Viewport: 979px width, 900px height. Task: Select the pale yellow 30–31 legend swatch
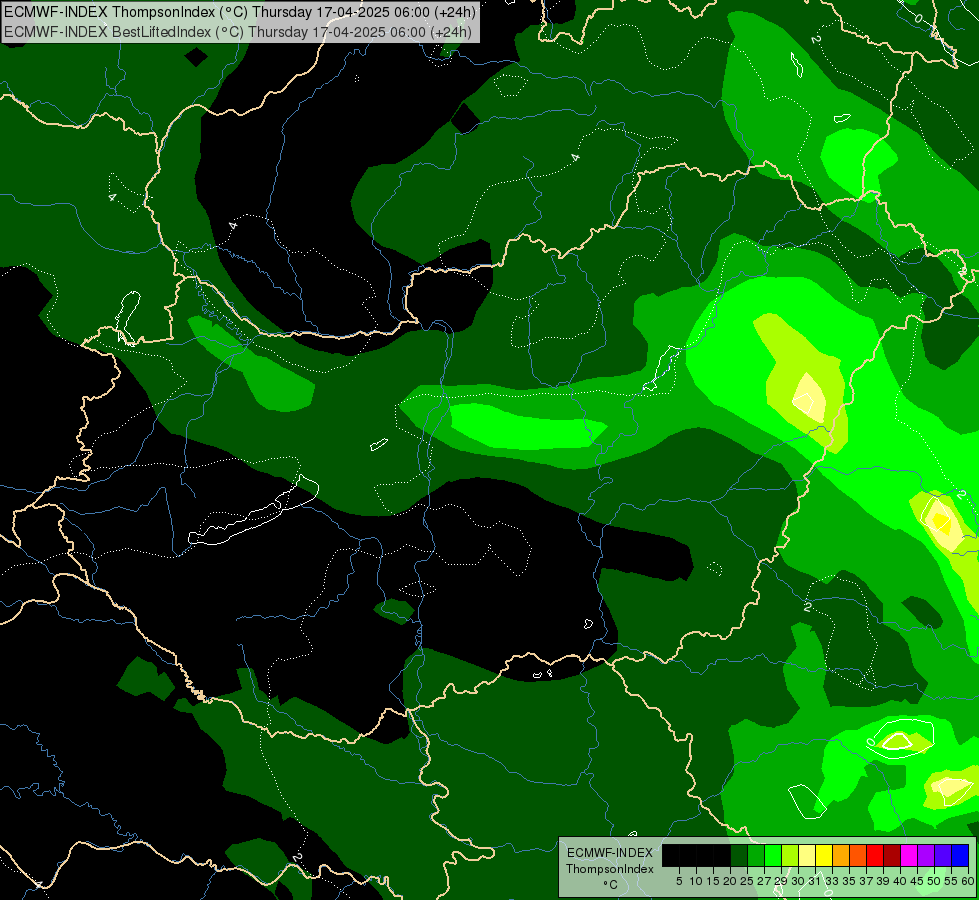coord(807,855)
